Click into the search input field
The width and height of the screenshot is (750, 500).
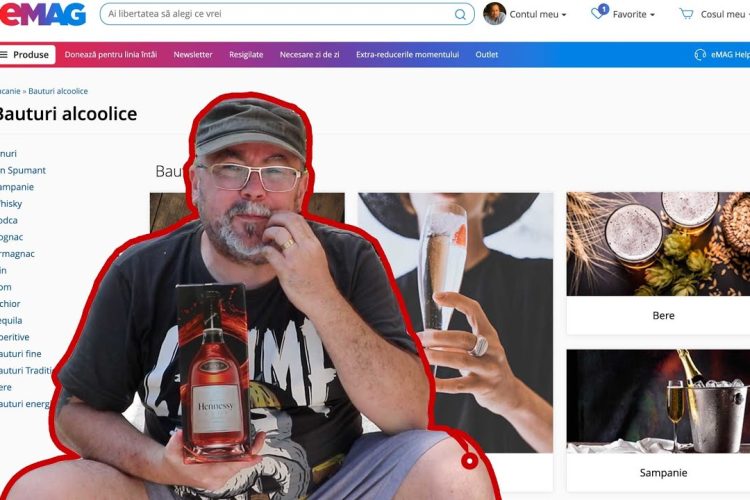pyautogui.click(x=275, y=14)
